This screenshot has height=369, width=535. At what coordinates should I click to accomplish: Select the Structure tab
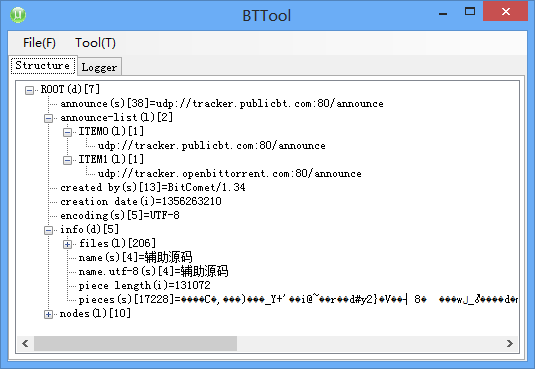(x=43, y=65)
